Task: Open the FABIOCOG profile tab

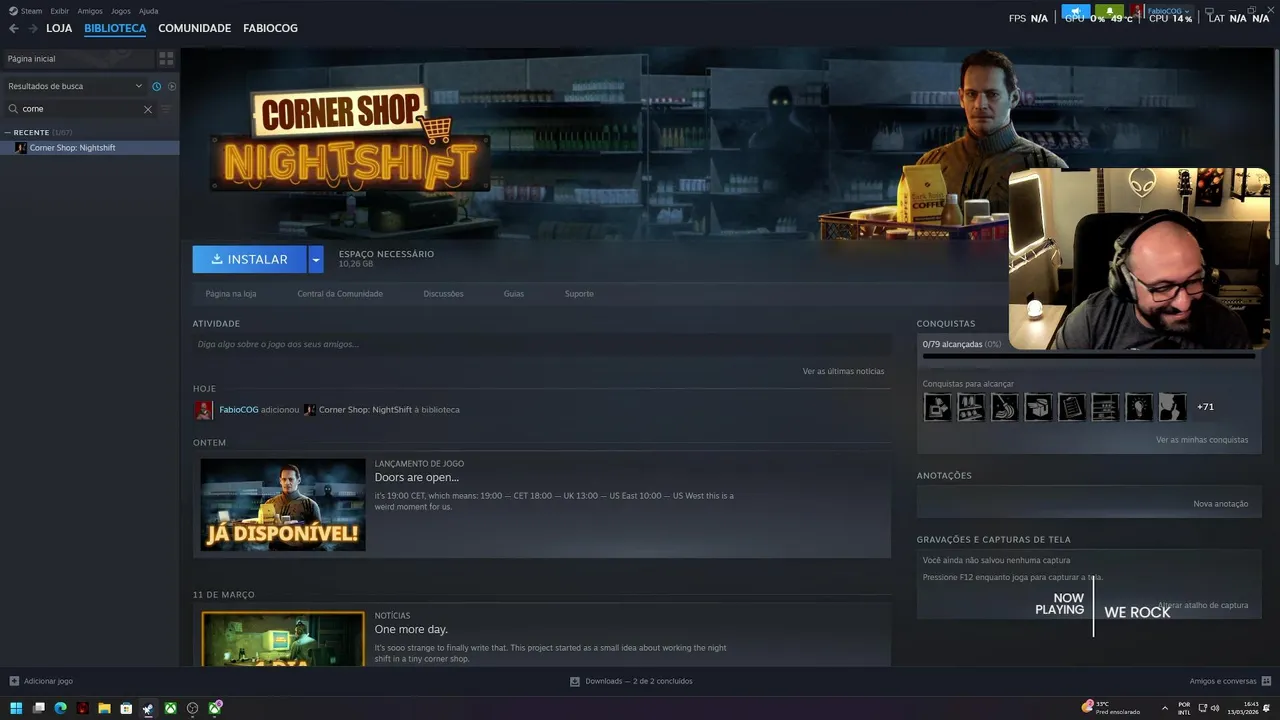Action: click(x=270, y=28)
